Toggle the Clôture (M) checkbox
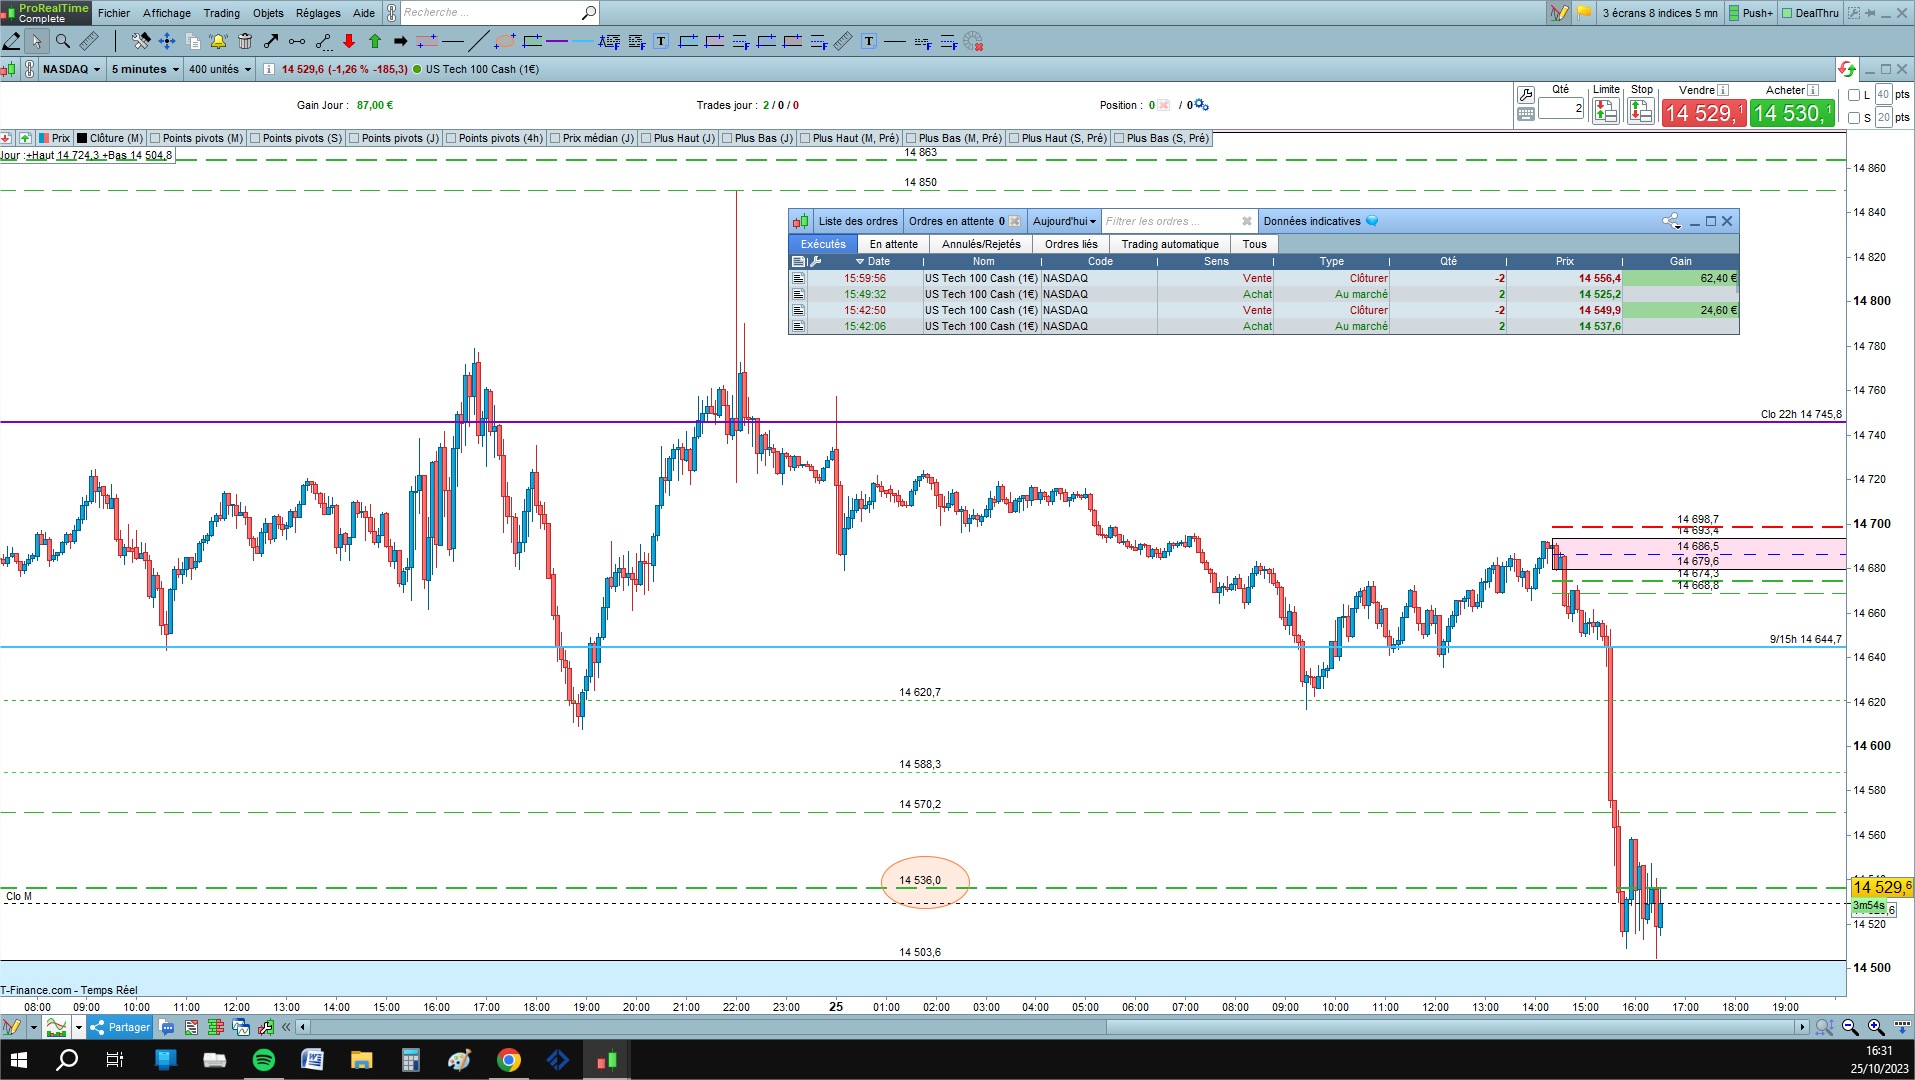The image size is (1915, 1080). point(83,138)
